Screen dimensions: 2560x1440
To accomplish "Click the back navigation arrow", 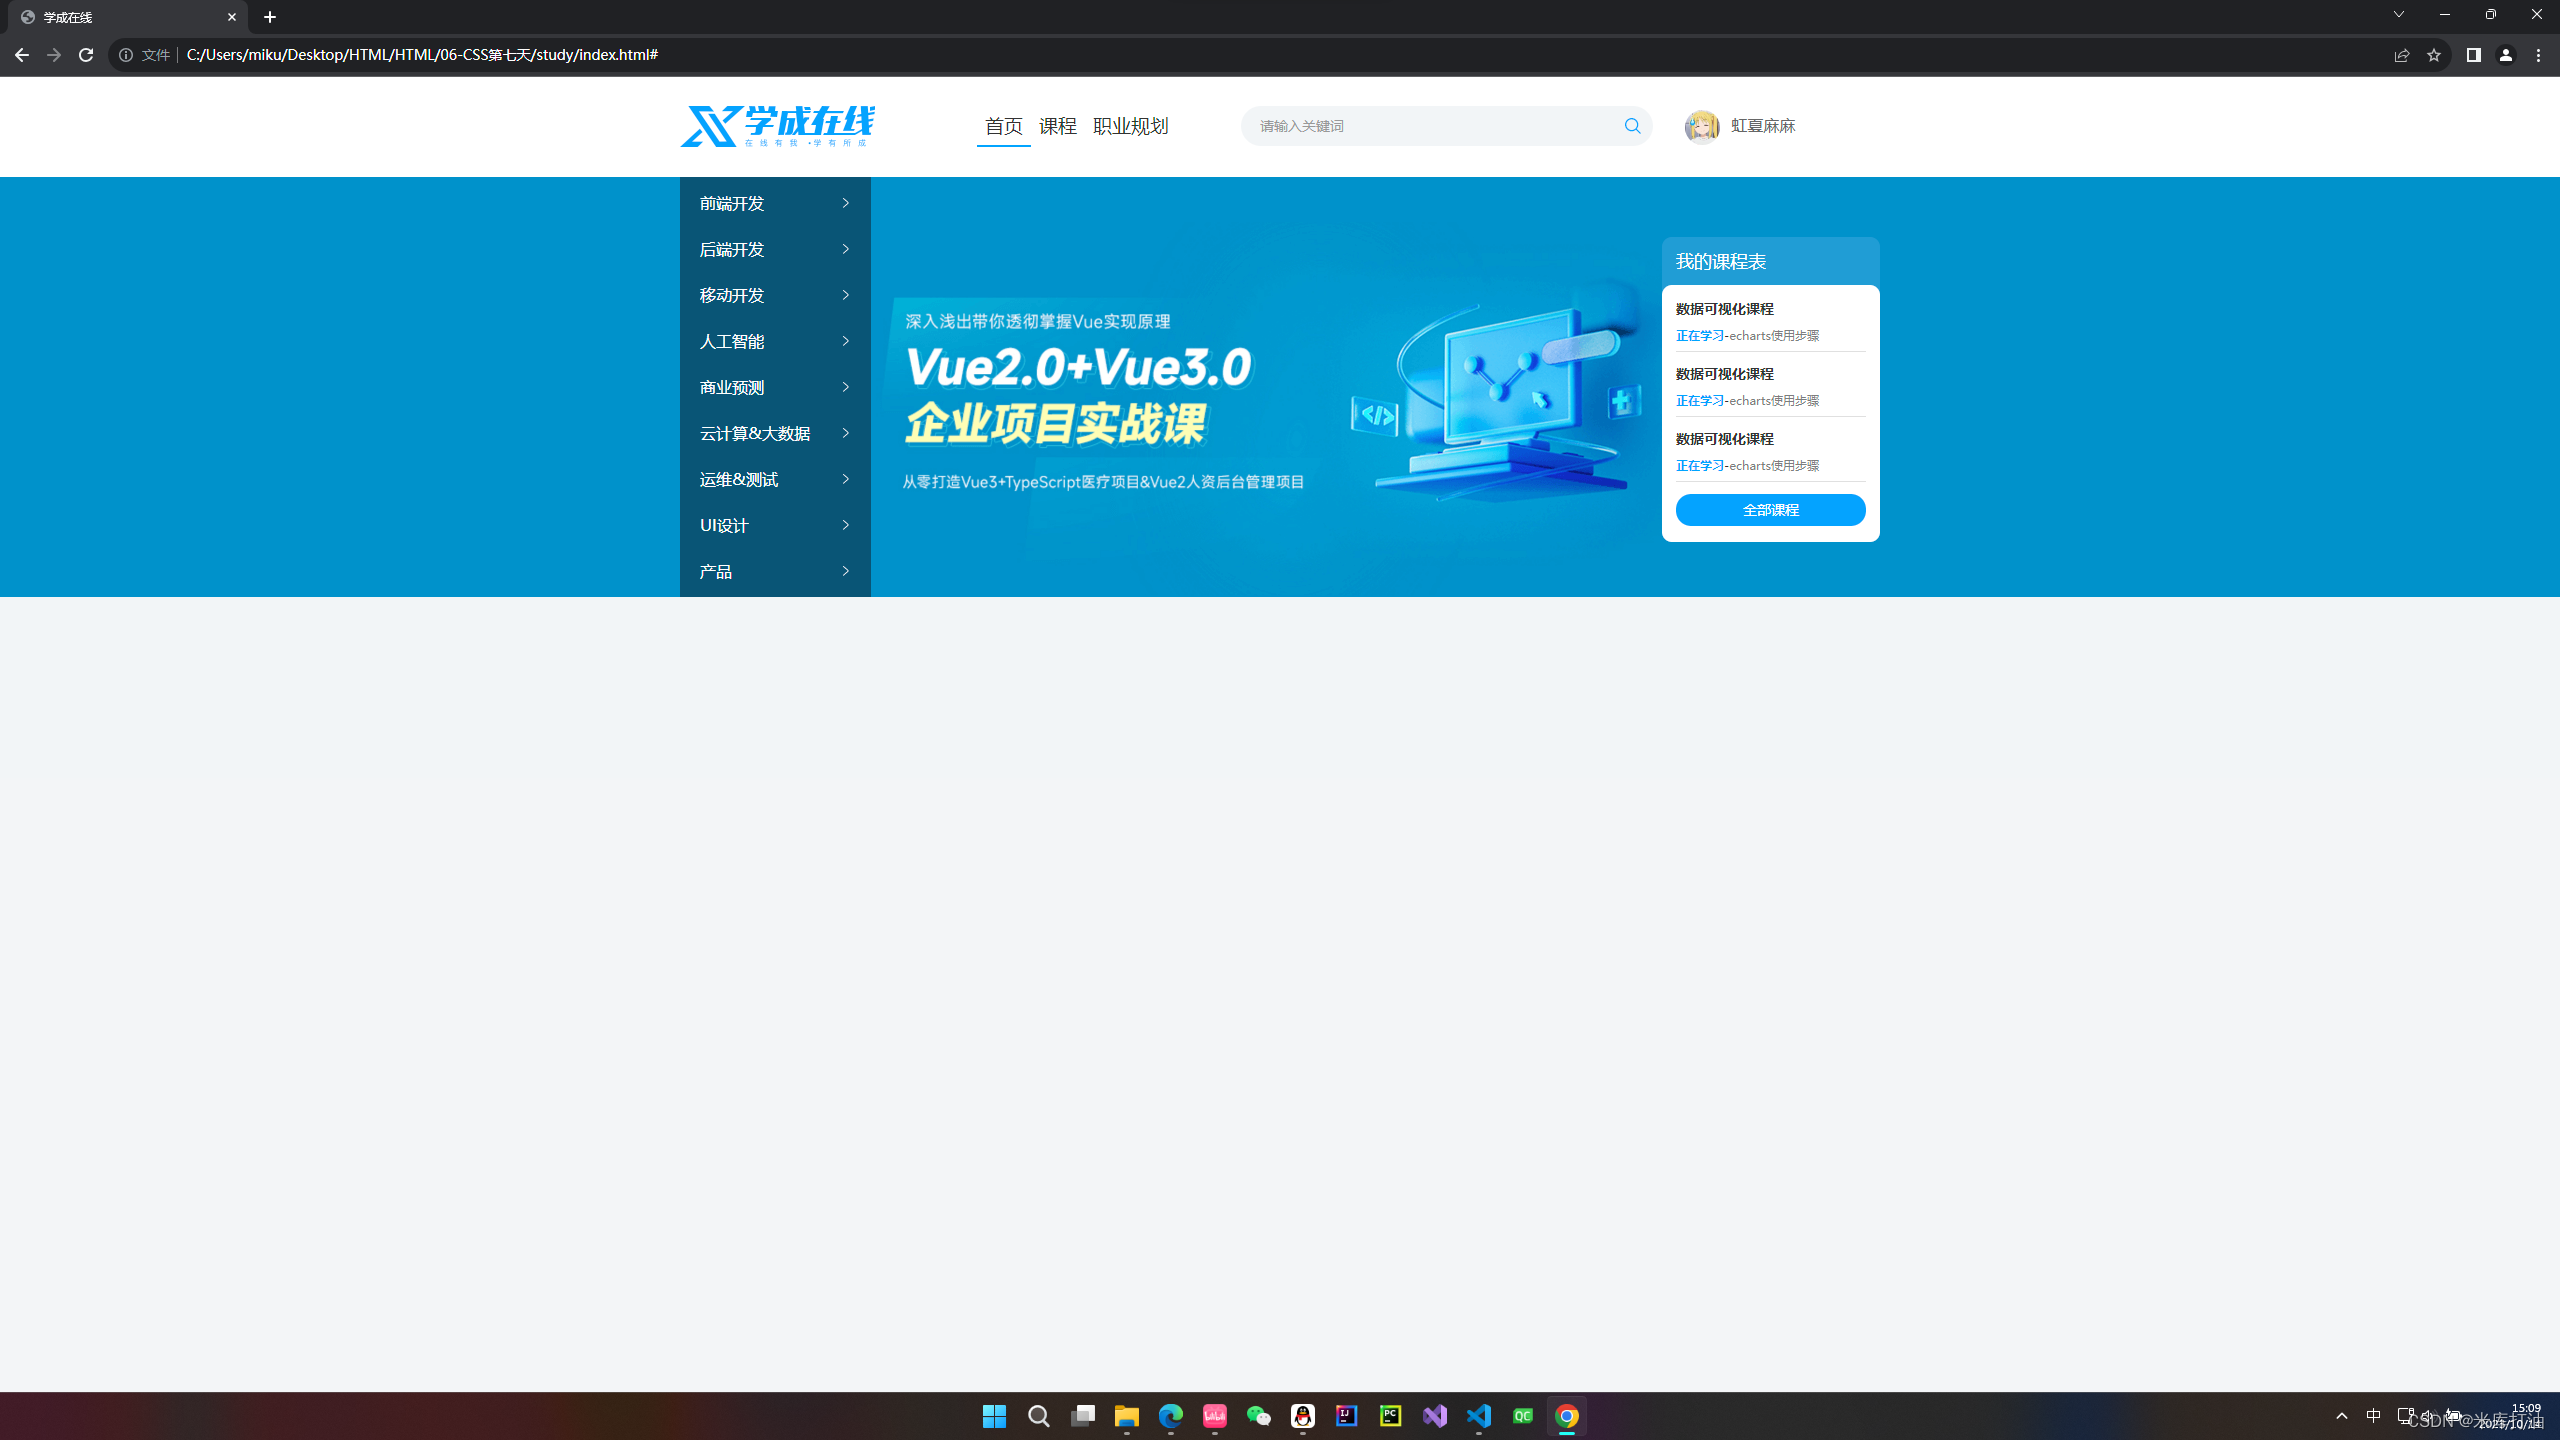I will click(21, 55).
